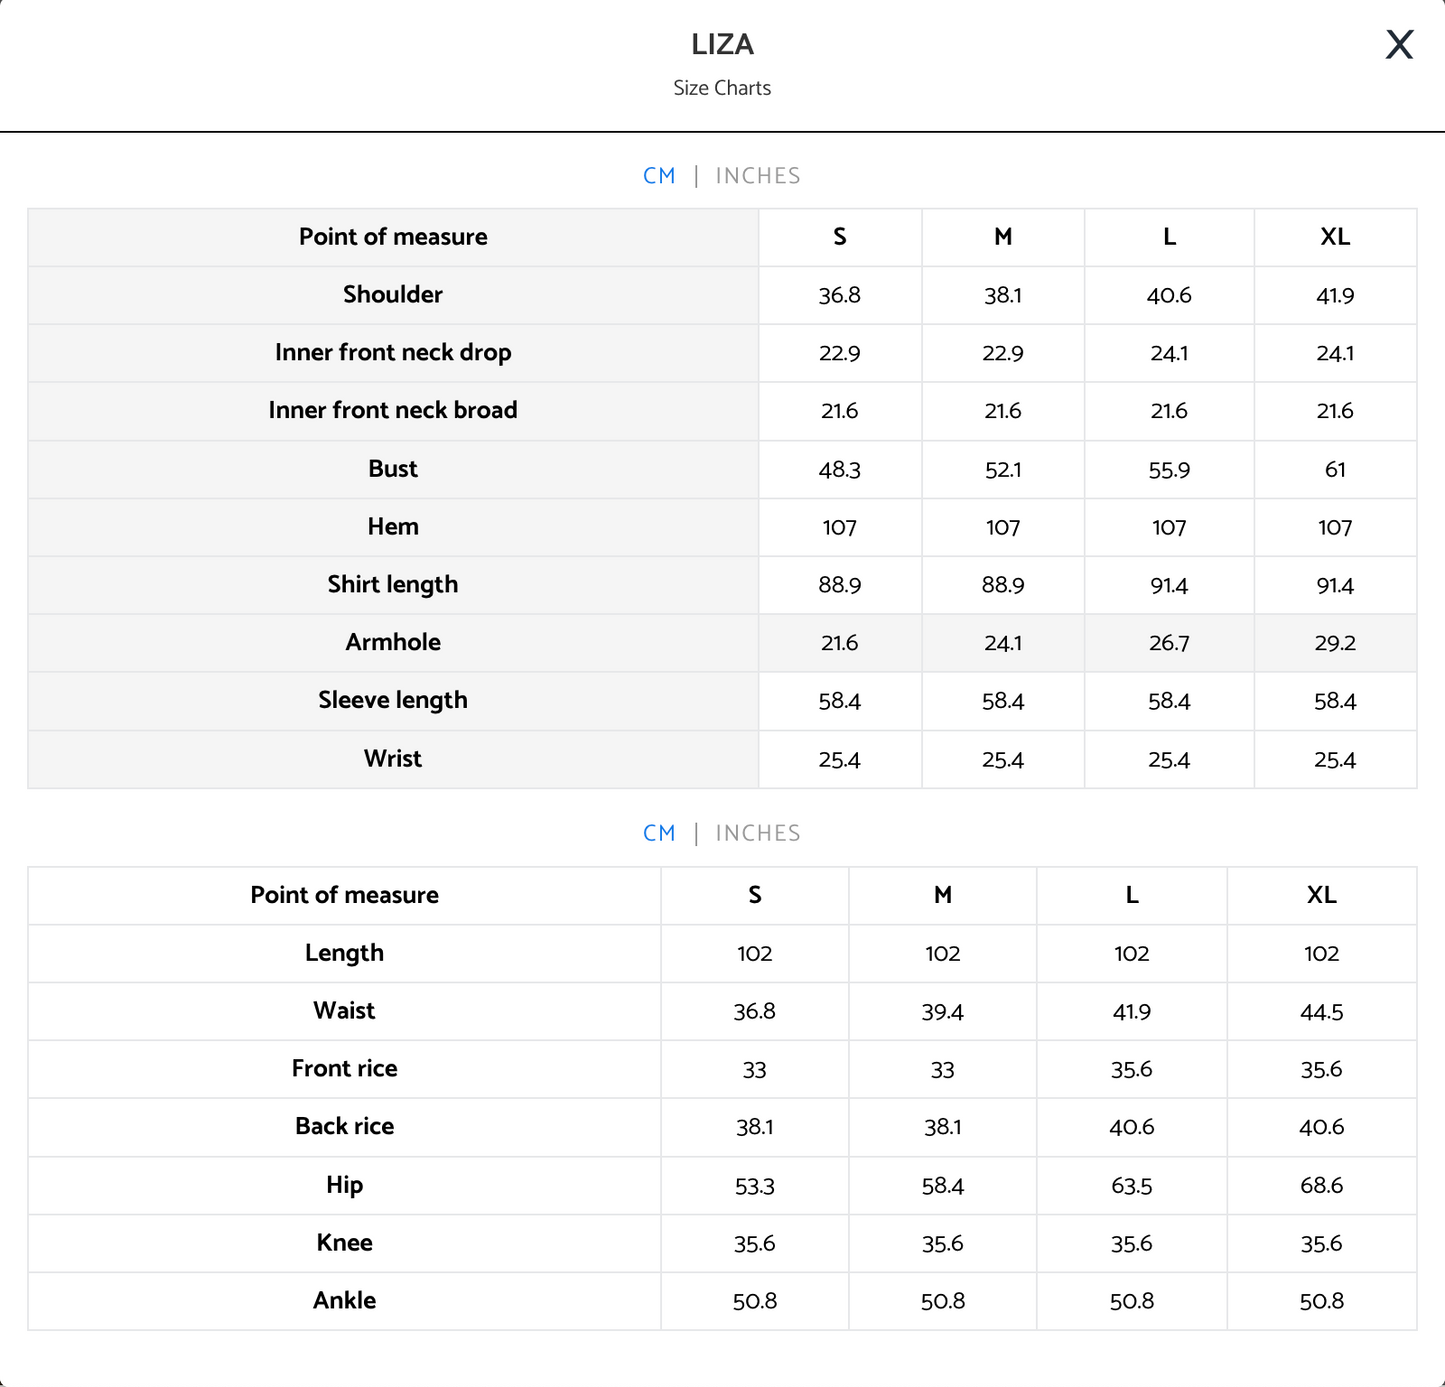
Task: Select CM above the Length/Waist table
Action: point(659,833)
